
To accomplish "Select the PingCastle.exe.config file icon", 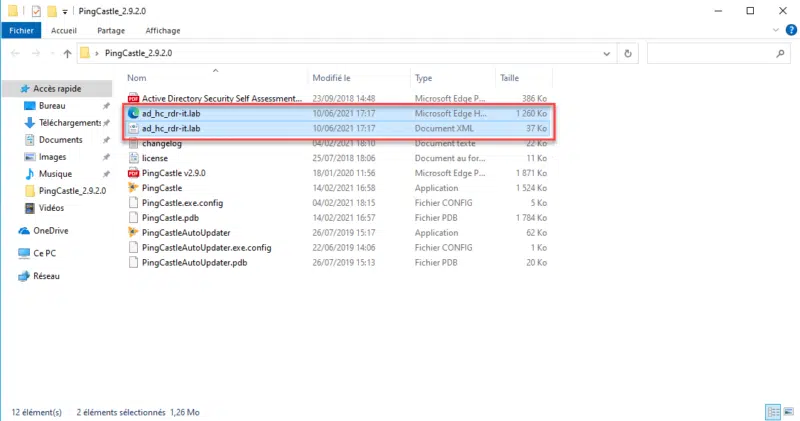I will [x=133, y=203].
